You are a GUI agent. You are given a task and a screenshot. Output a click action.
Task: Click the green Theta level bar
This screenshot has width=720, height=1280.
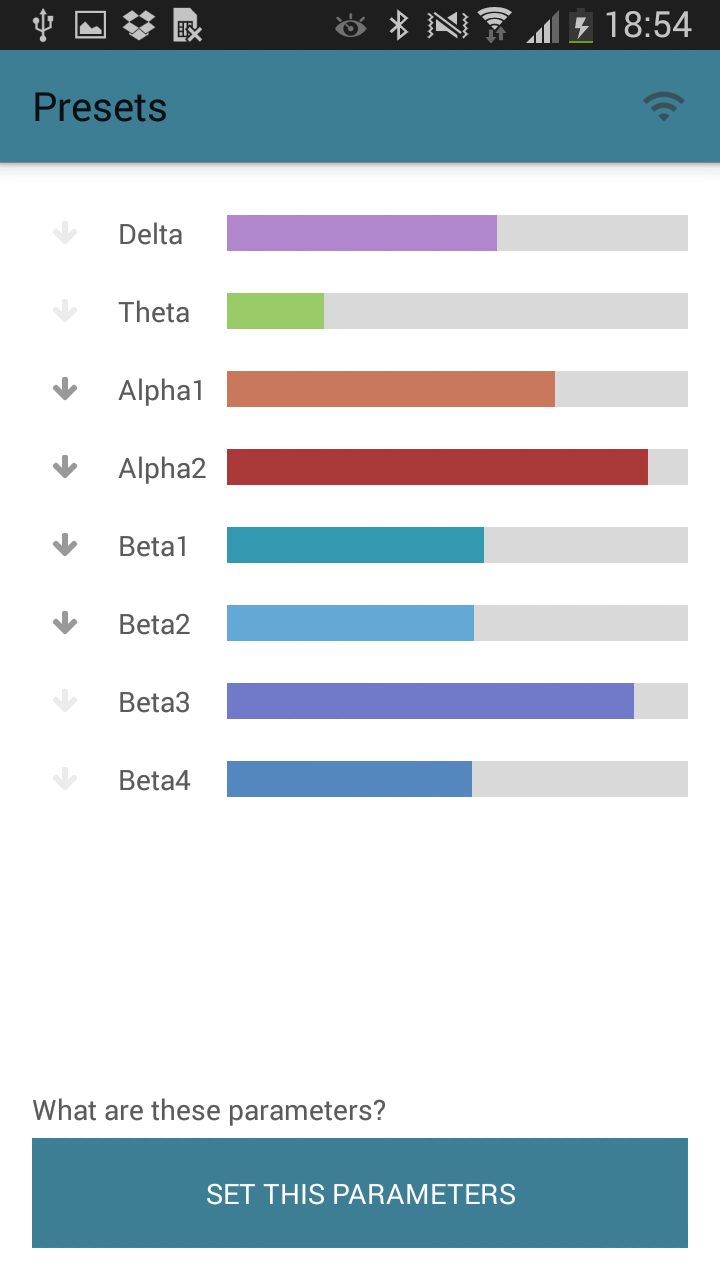pyautogui.click(x=457, y=311)
